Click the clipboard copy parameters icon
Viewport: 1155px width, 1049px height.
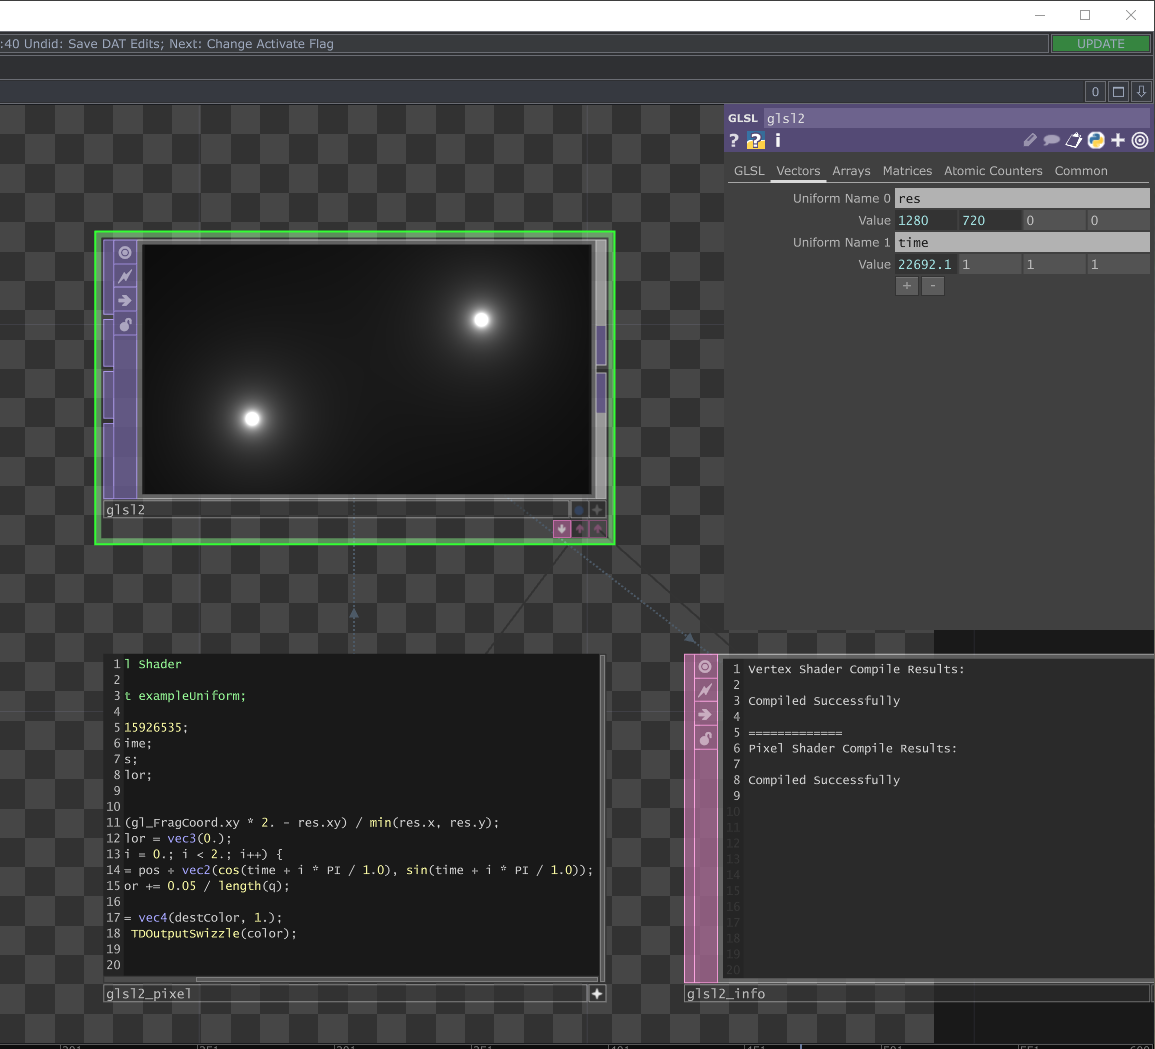point(1074,141)
